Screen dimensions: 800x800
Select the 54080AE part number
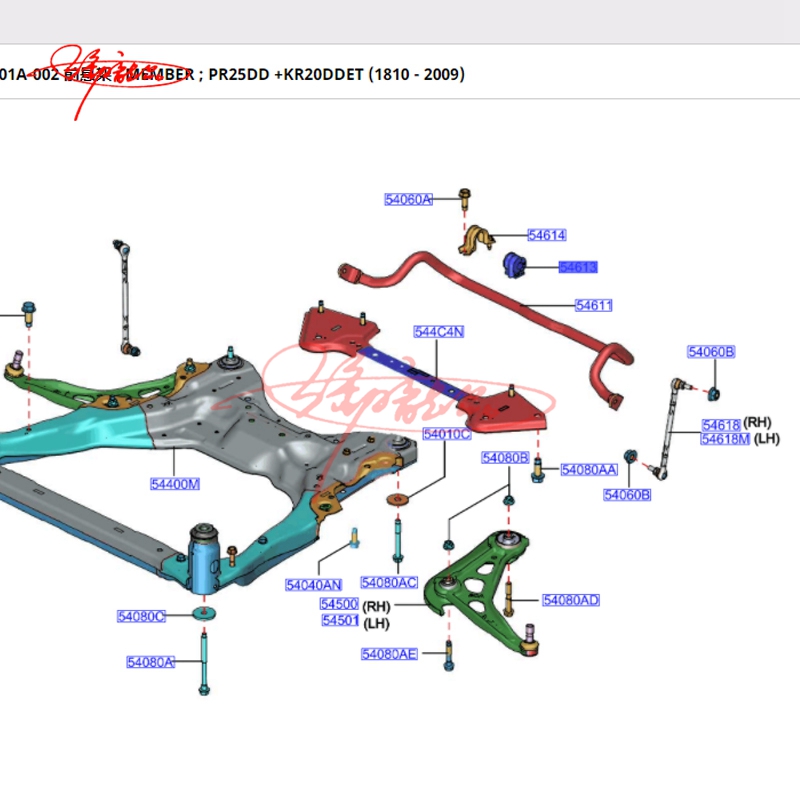click(x=389, y=654)
